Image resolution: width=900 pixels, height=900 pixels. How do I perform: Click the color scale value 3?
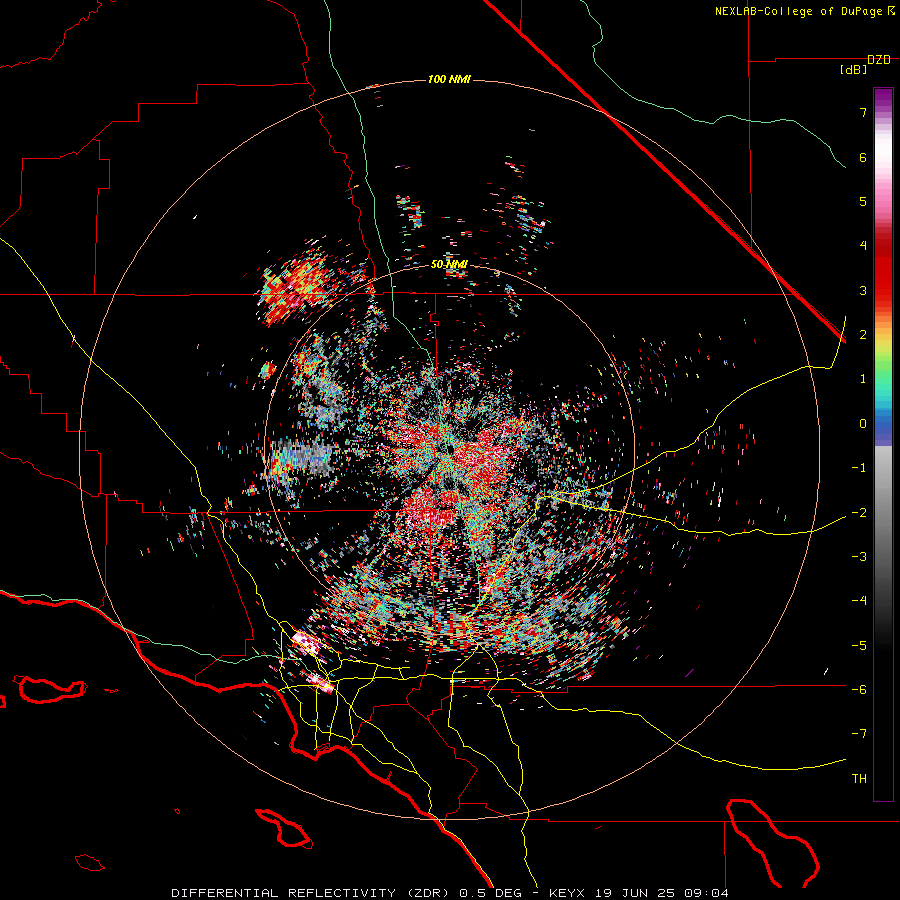pos(863,290)
